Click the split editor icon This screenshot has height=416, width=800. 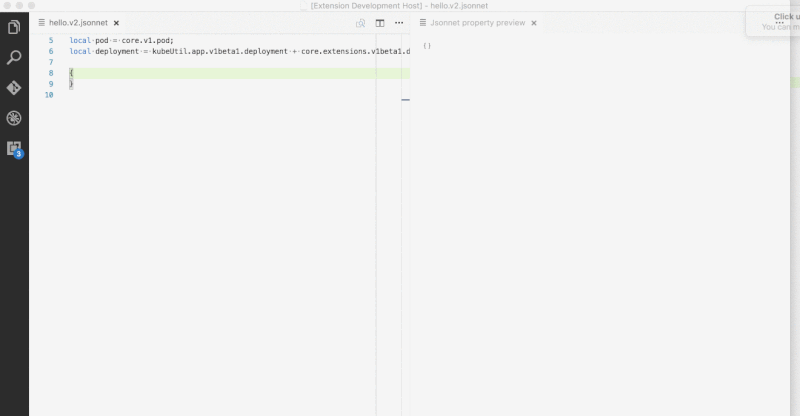(380, 23)
